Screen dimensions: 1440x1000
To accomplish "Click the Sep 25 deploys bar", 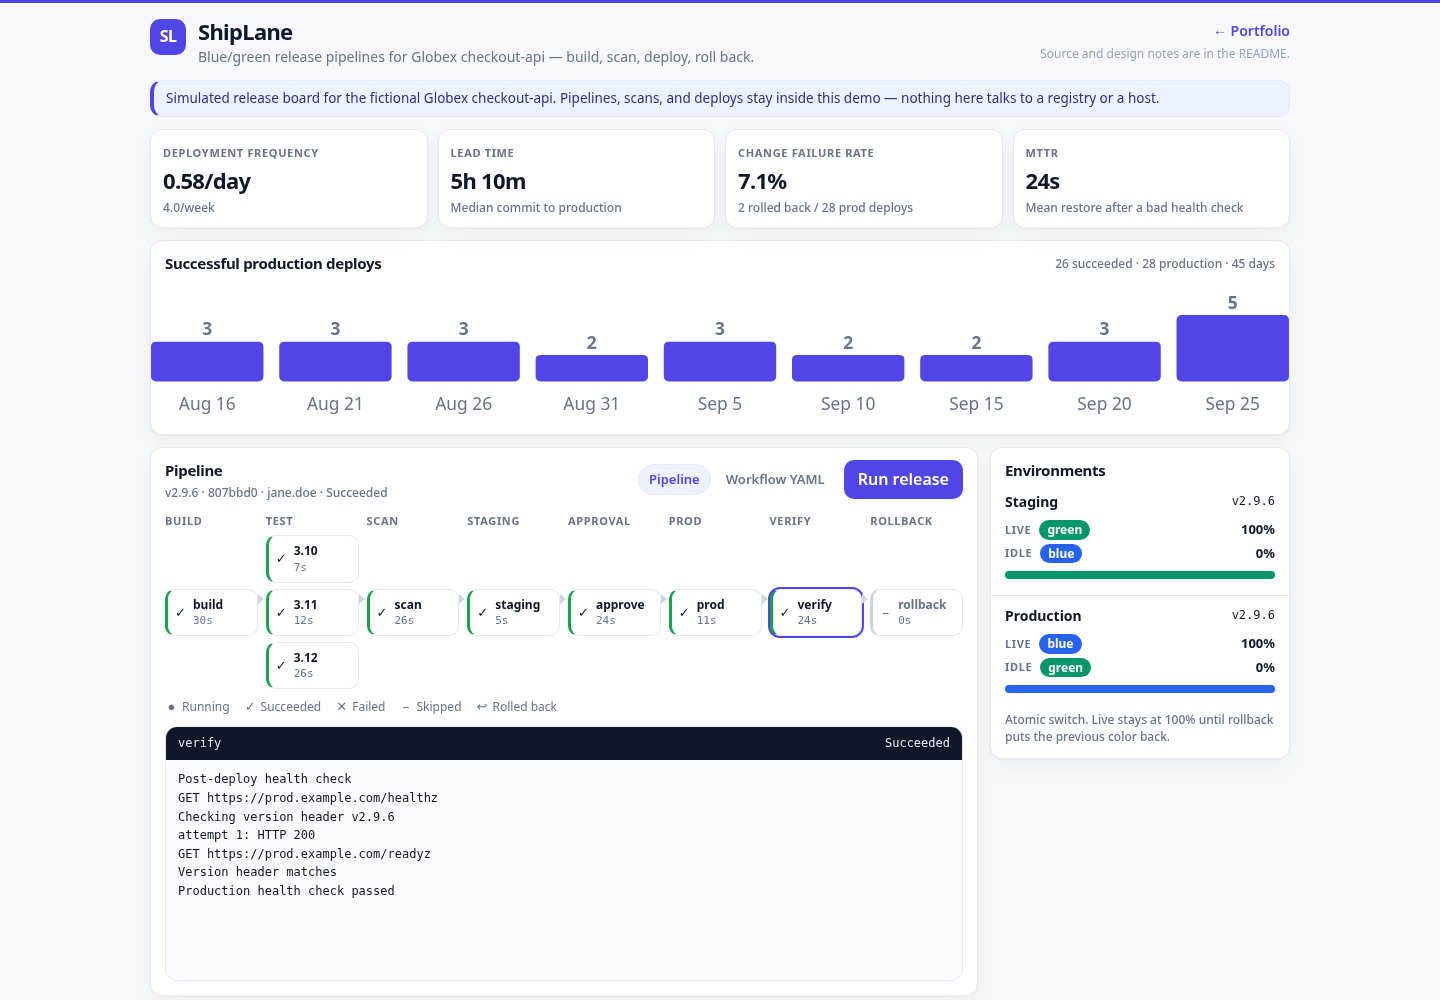I will pos(1232,348).
